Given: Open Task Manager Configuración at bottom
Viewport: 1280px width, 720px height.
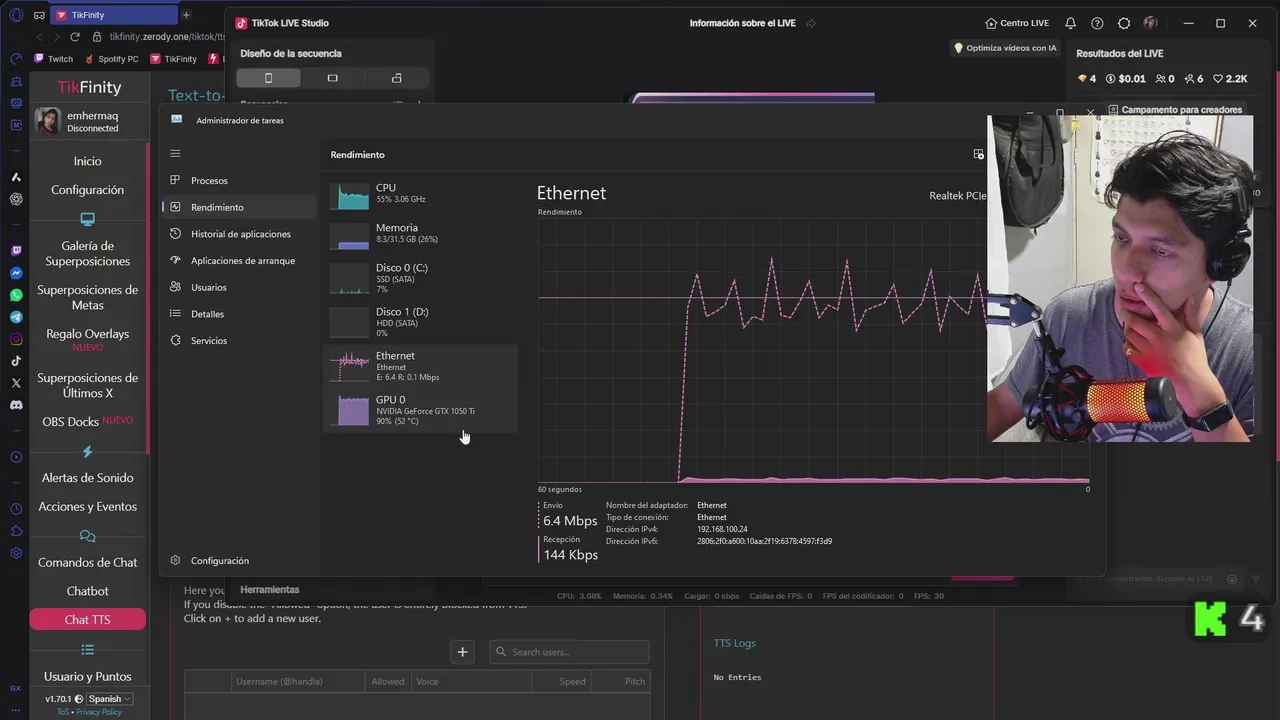Looking at the screenshot, I should tap(239, 561).
